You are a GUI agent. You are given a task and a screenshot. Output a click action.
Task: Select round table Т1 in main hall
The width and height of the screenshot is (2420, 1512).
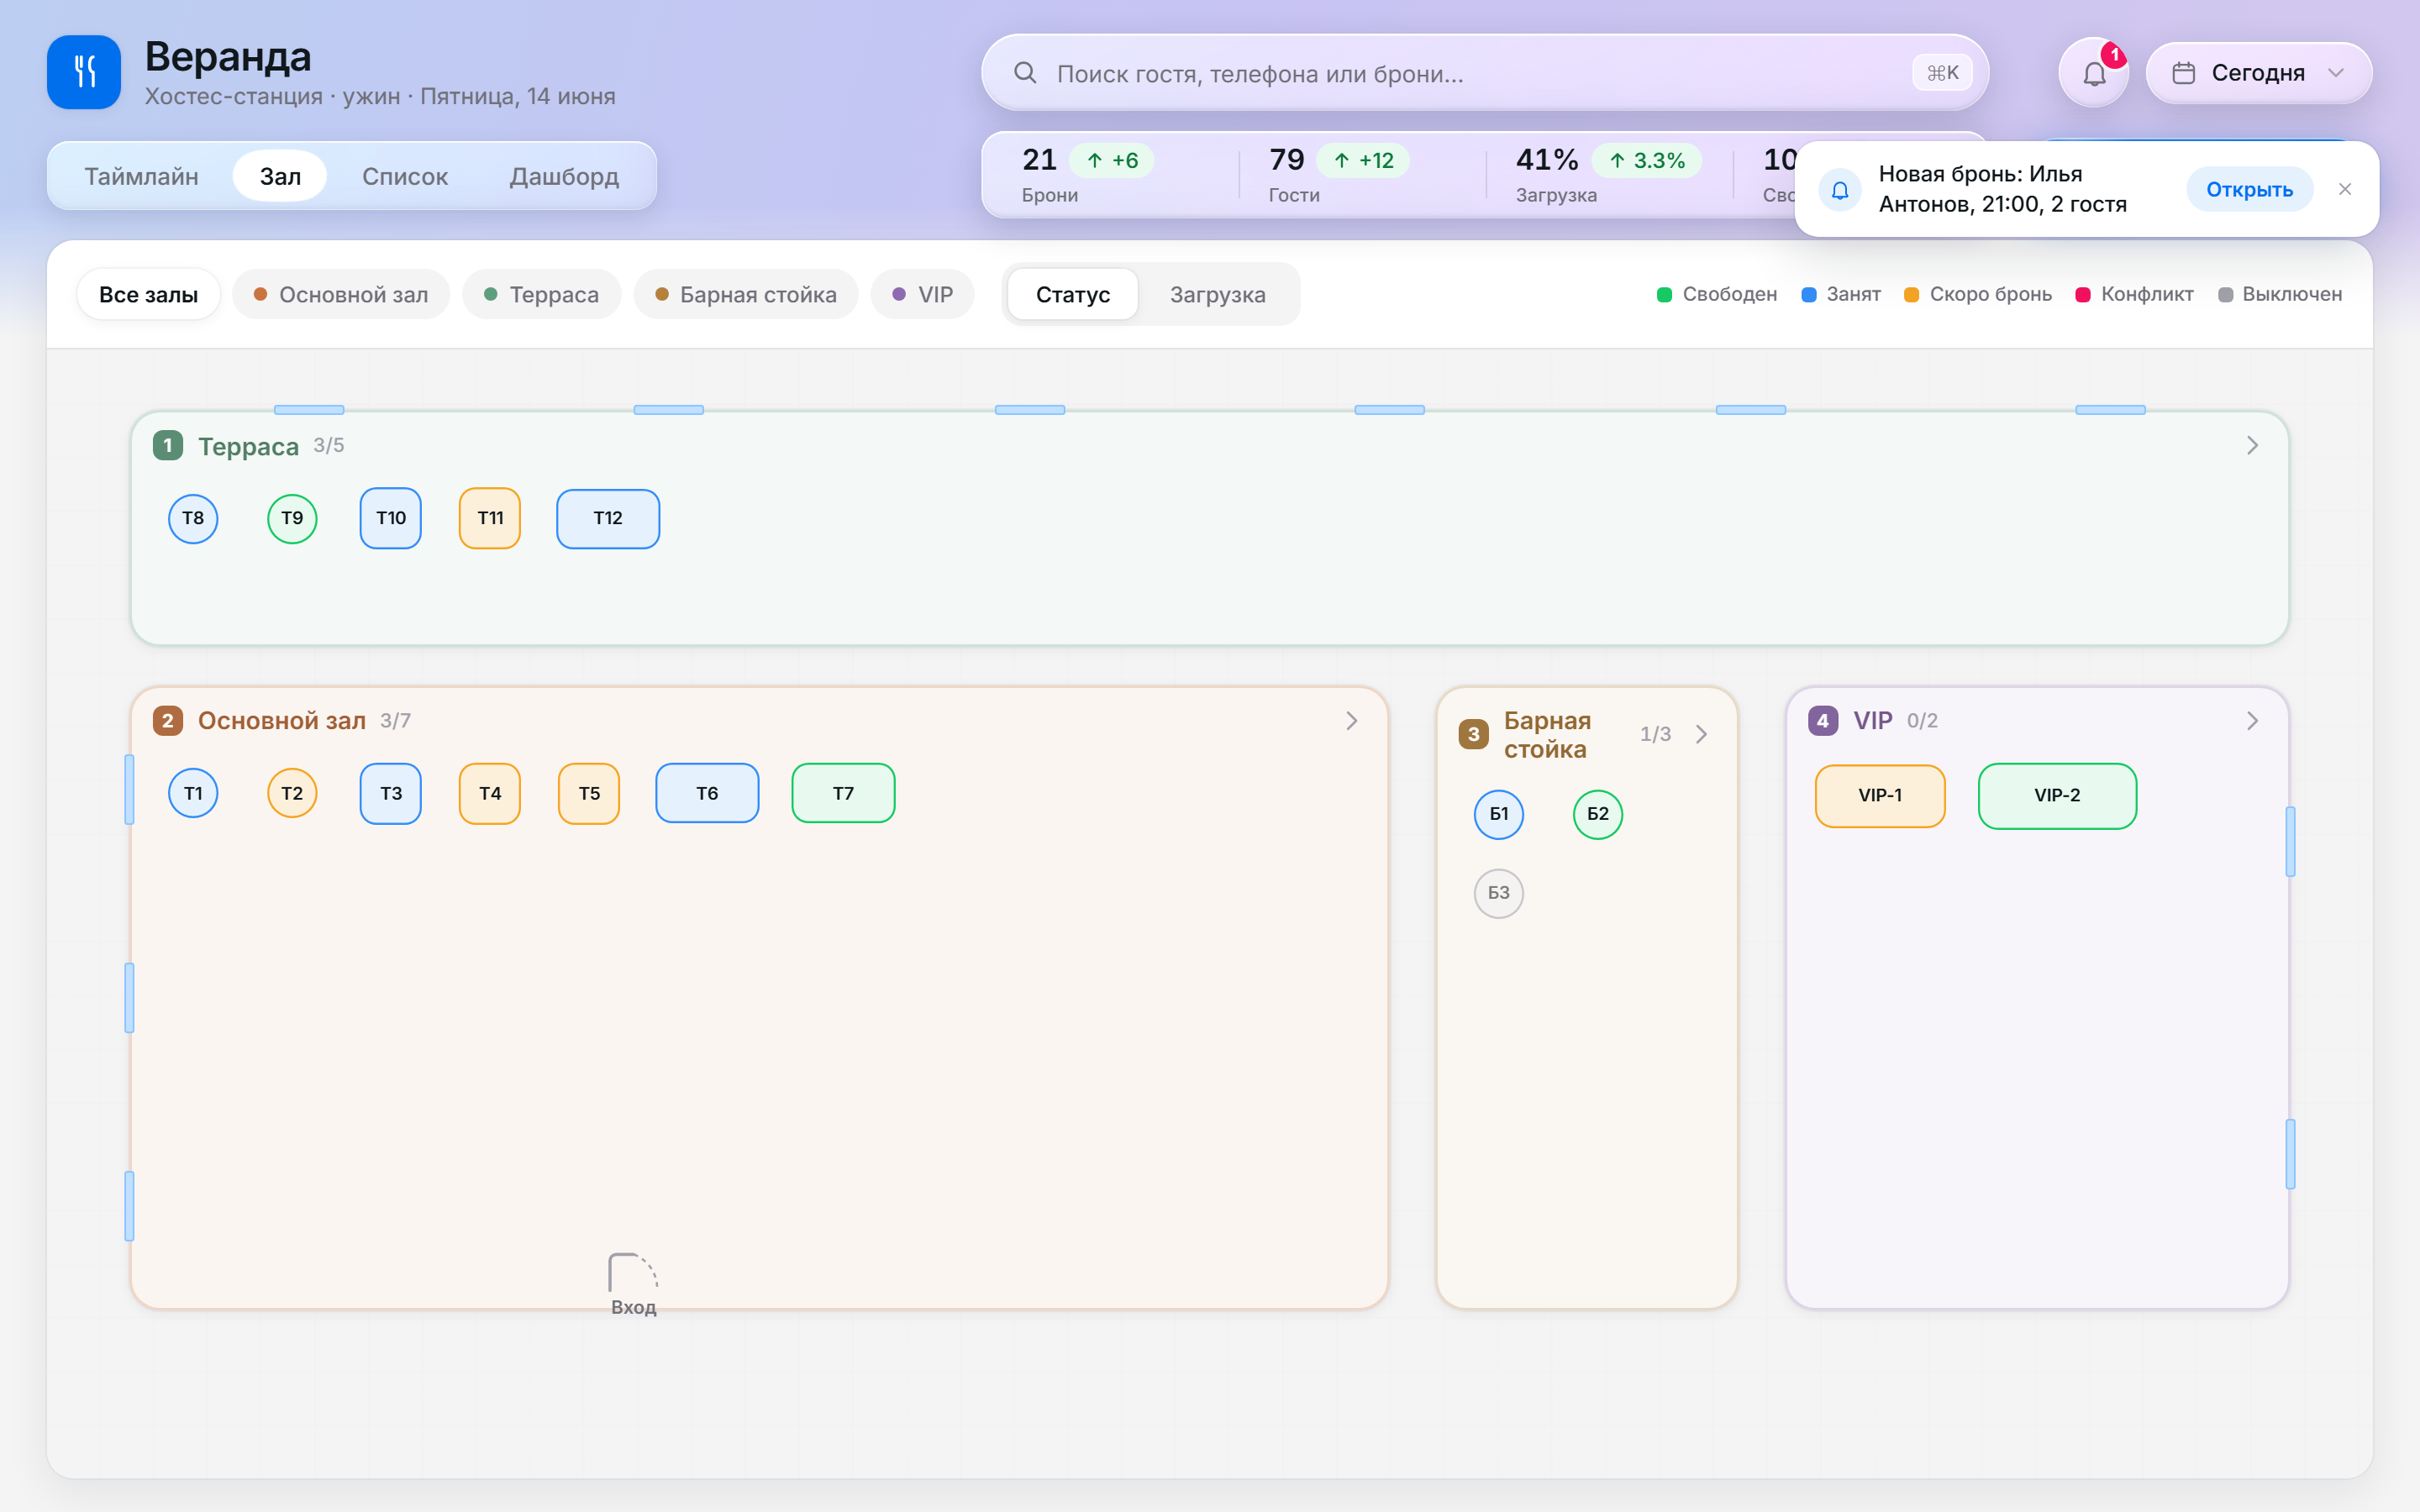point(193,793)
